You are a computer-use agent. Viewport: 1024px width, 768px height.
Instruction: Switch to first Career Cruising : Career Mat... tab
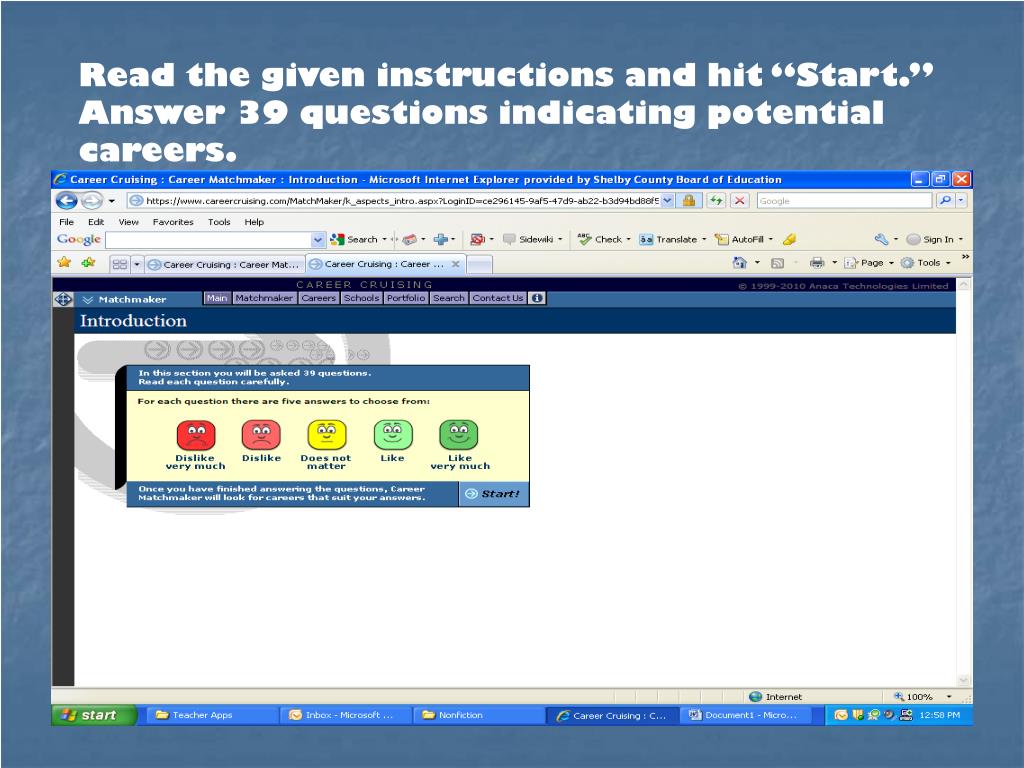pos(224,264)
